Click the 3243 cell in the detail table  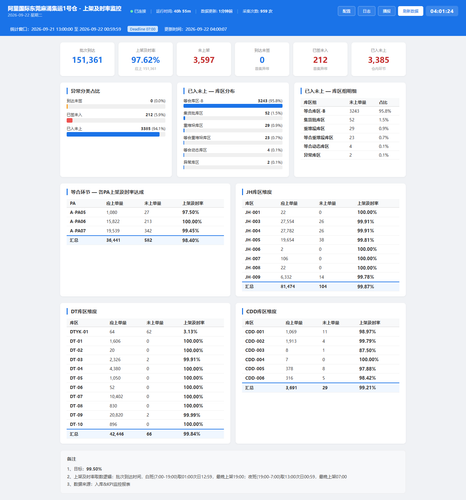(354, 111)
